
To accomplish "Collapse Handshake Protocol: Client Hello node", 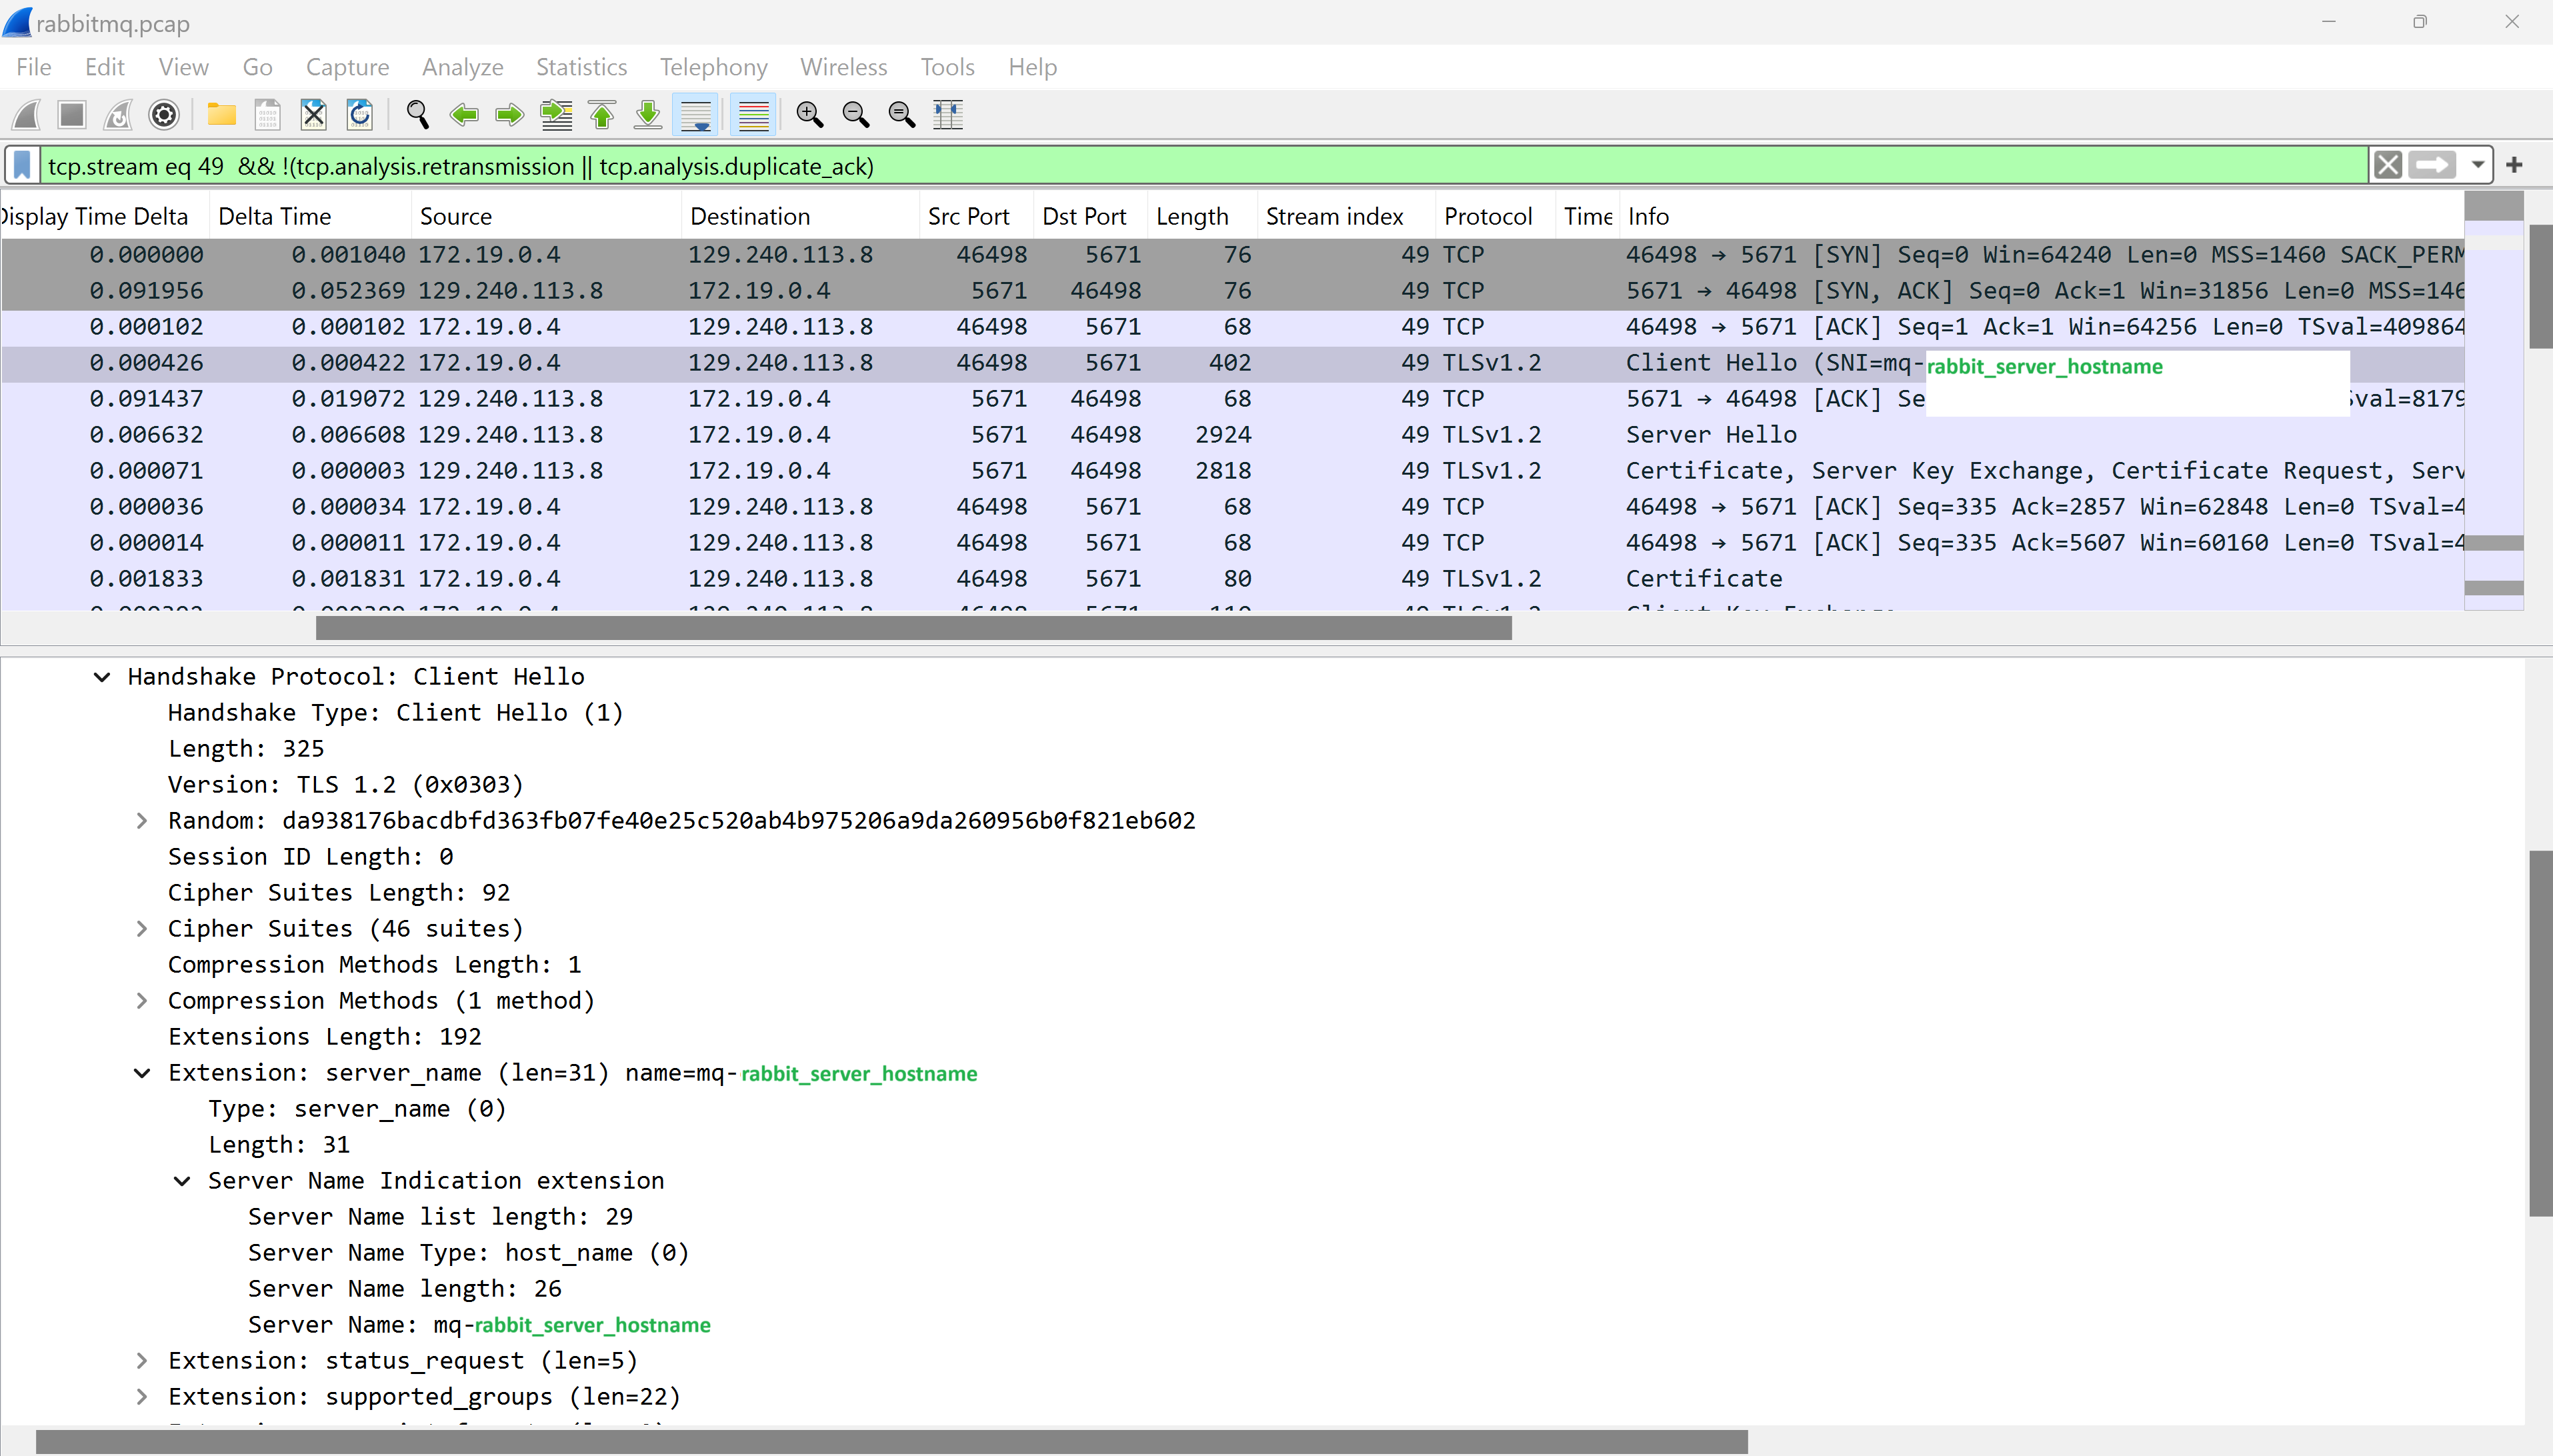I will pos(102,677).
